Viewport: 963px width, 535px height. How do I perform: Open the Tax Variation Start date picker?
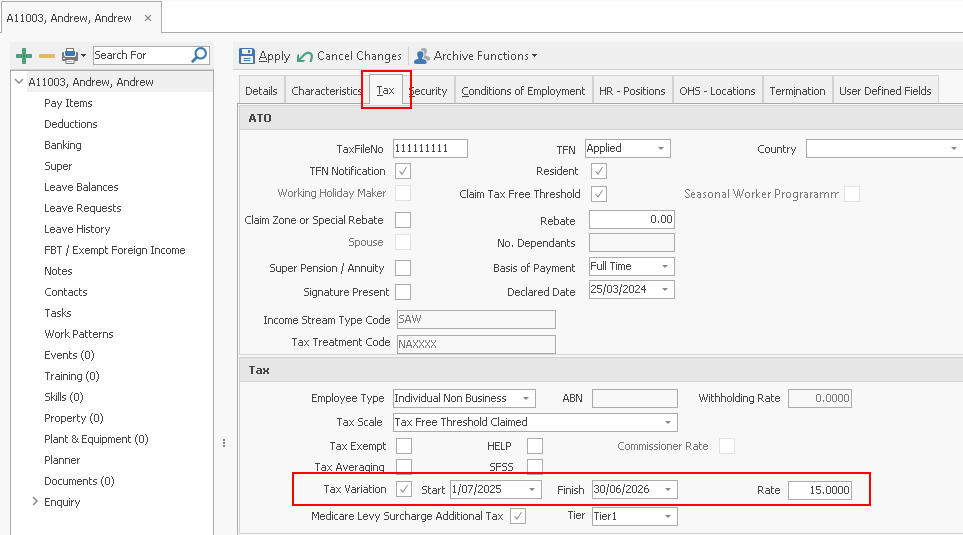pyautogui.click(x=533, y=490)
